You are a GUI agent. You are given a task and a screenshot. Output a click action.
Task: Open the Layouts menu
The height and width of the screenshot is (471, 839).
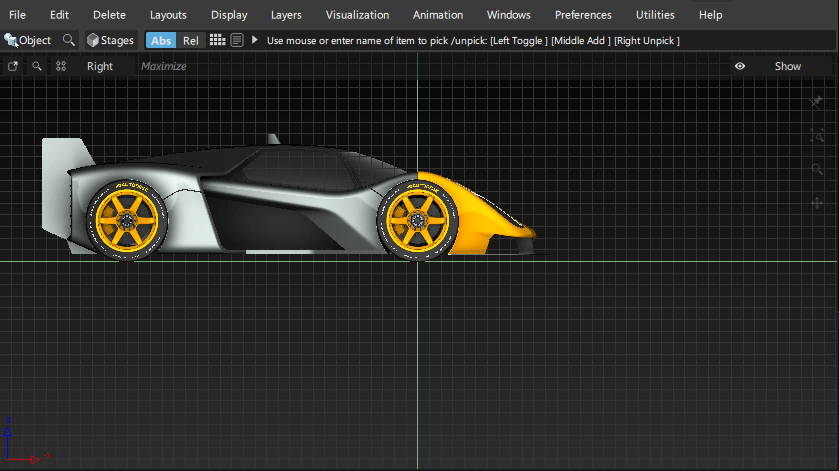pos(168,15)
